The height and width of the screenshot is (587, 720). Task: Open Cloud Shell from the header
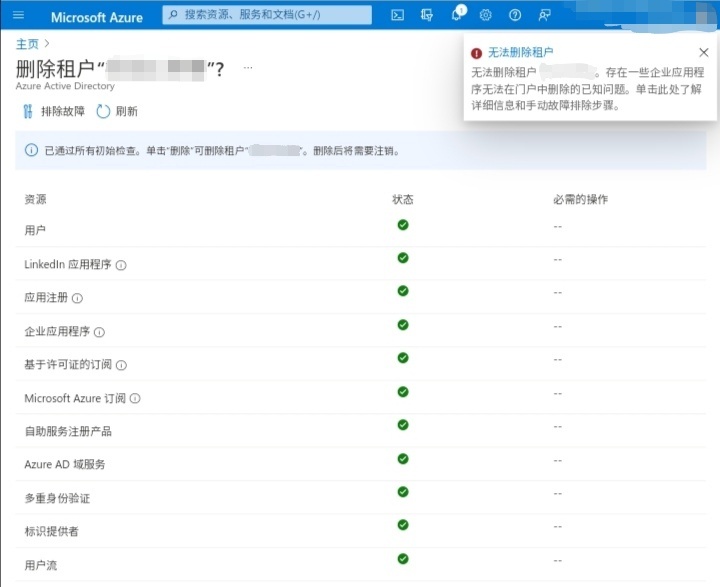[x=397, y=15]
